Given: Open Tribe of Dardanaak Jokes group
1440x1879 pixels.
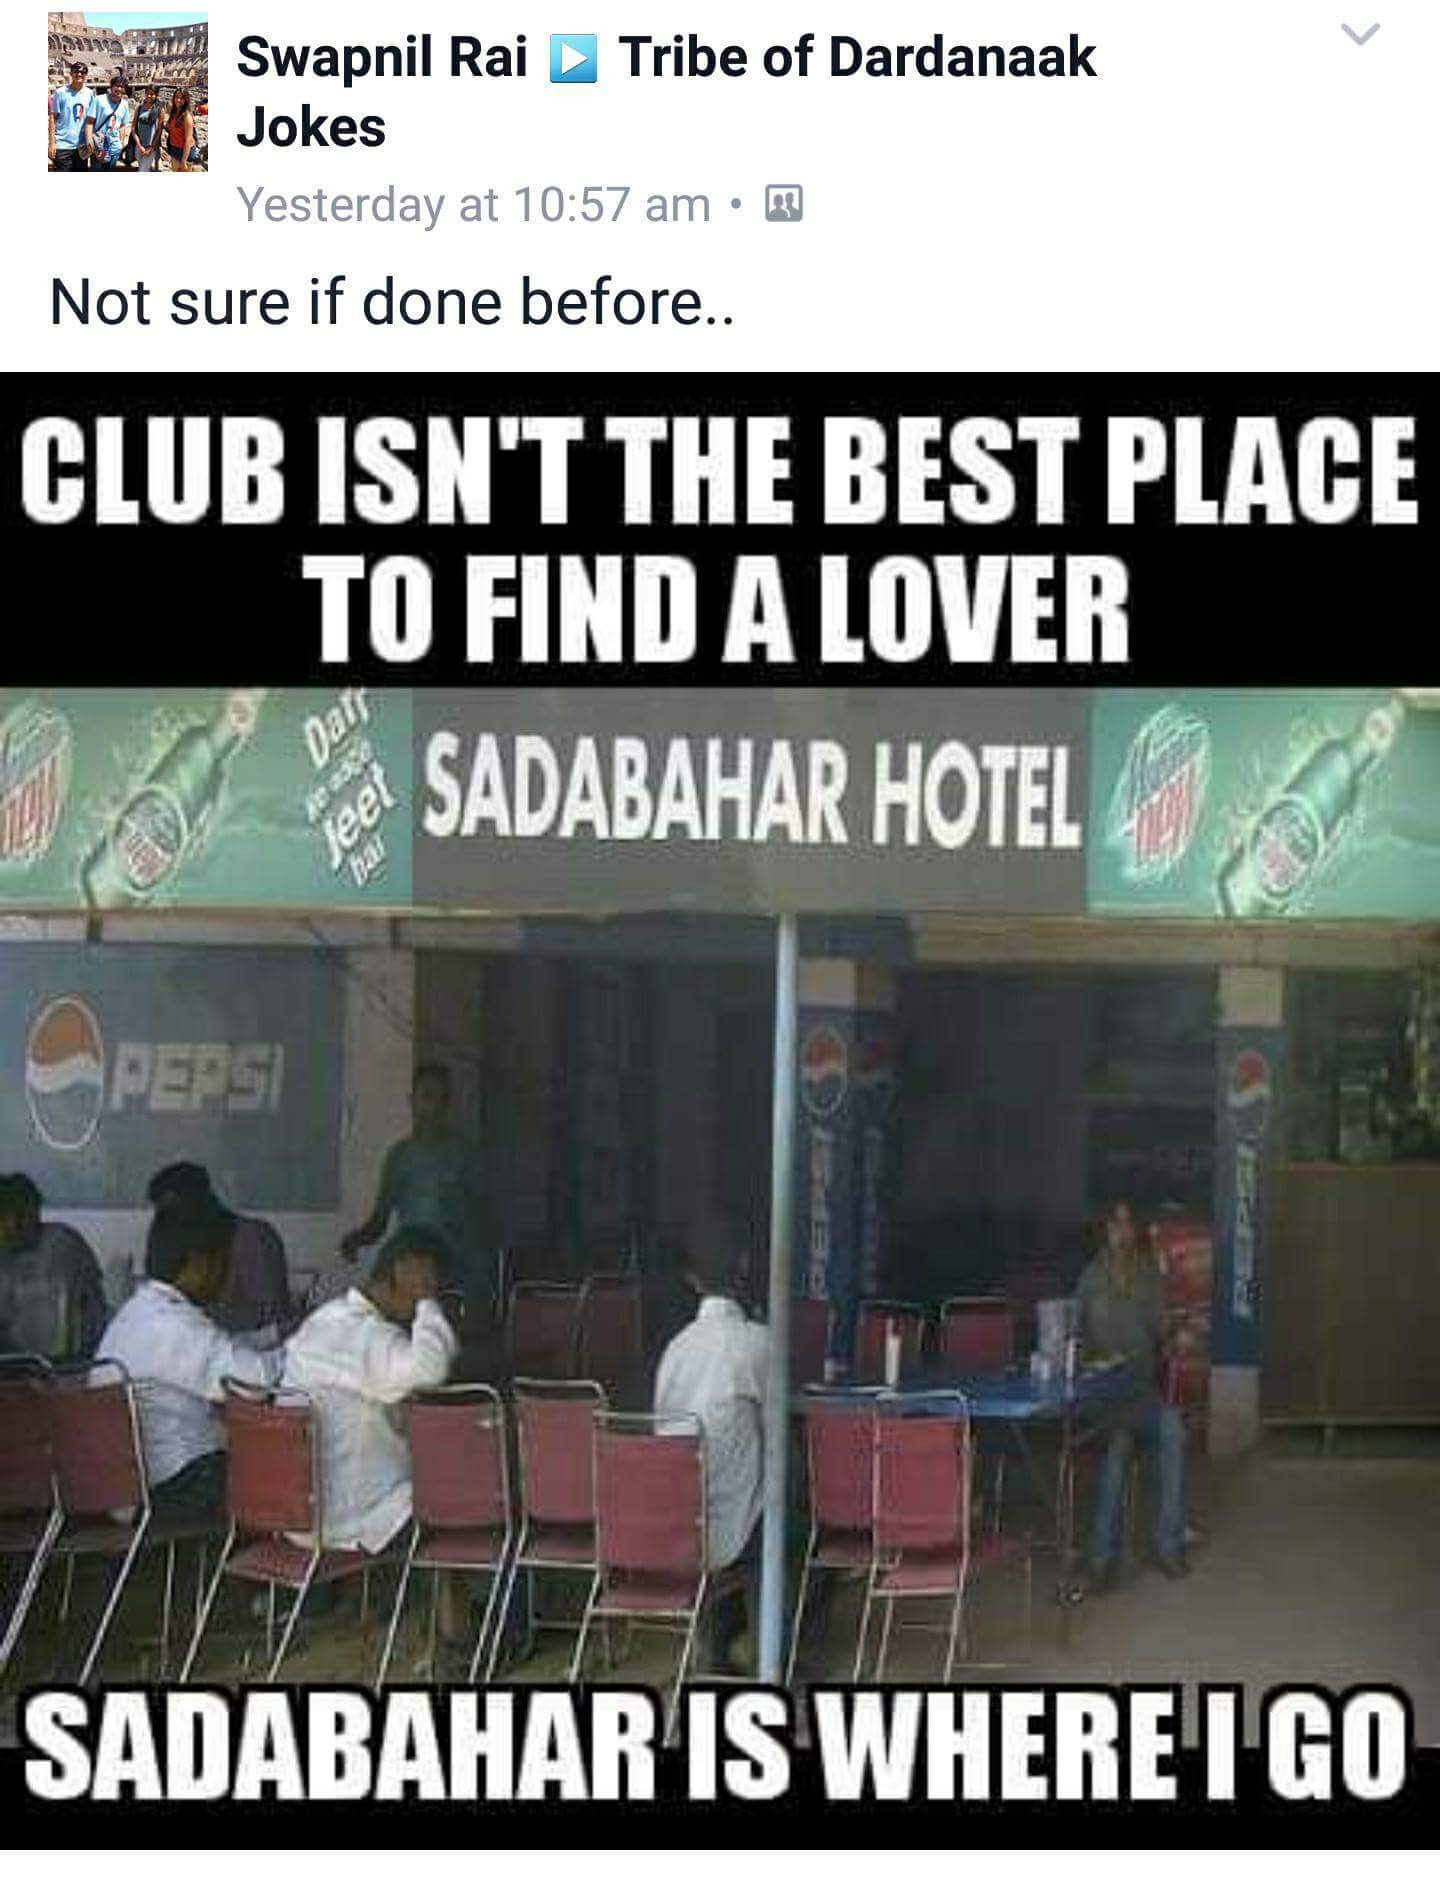Looking at the screenshot, I should pyautogui.click(x=666, y=92).
